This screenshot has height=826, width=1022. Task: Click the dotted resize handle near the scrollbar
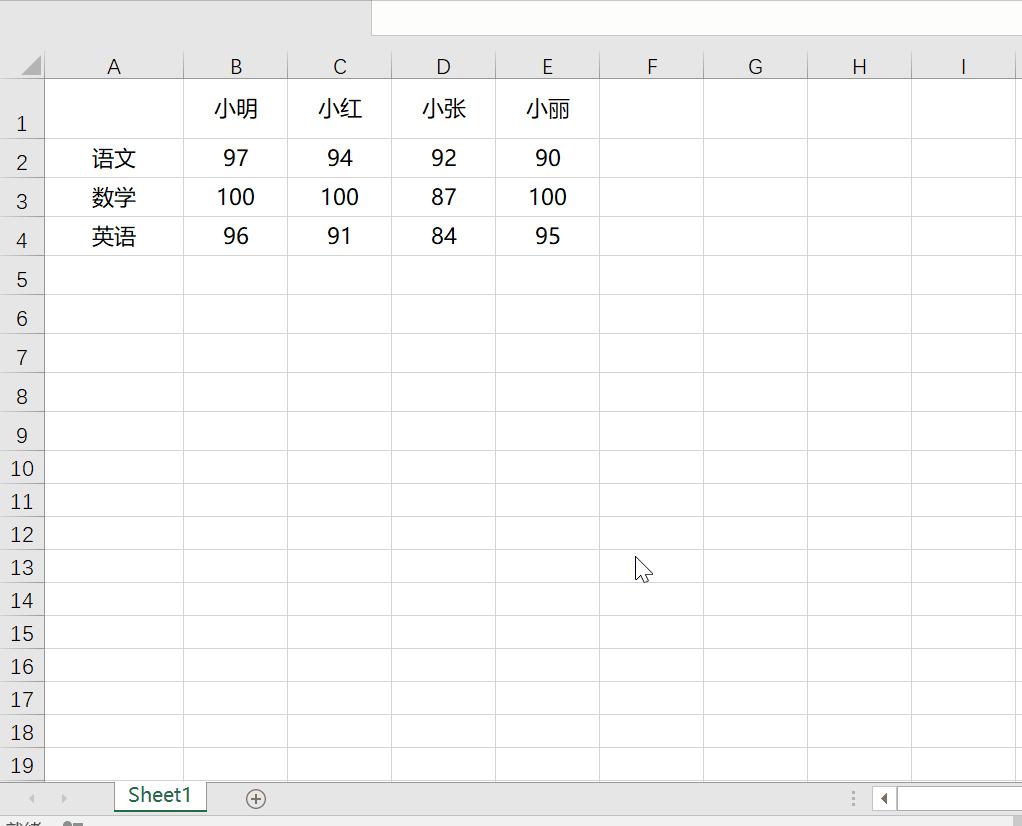click(852, 798)
